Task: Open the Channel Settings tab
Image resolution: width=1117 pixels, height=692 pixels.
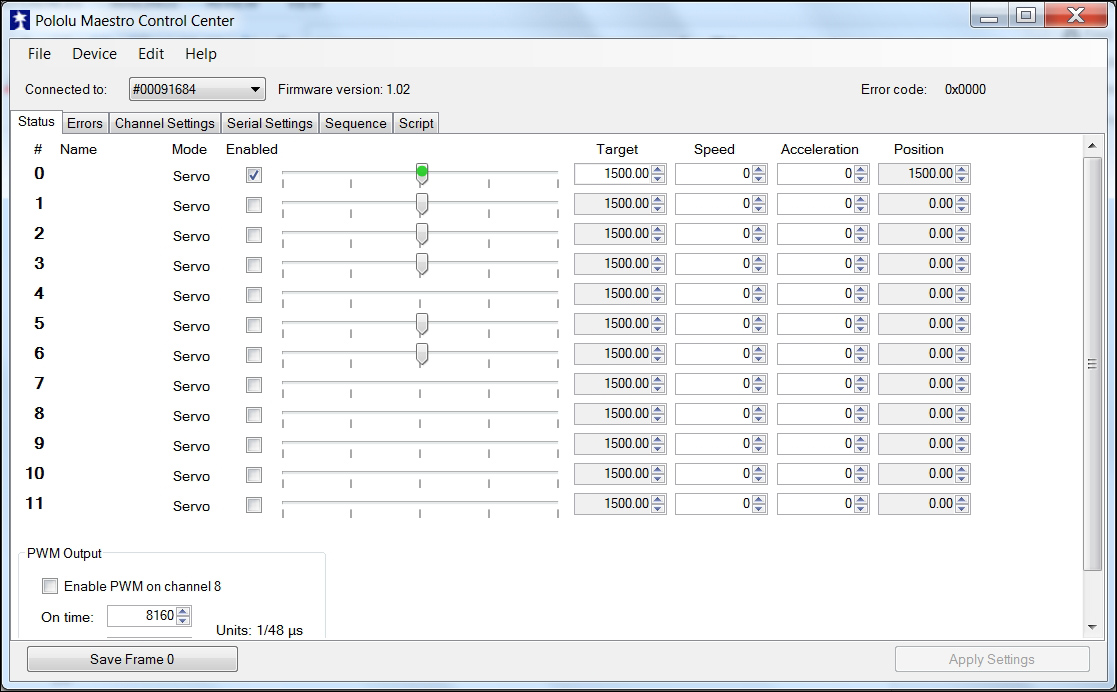Action: pyautogui.click(x=165, y=123)
